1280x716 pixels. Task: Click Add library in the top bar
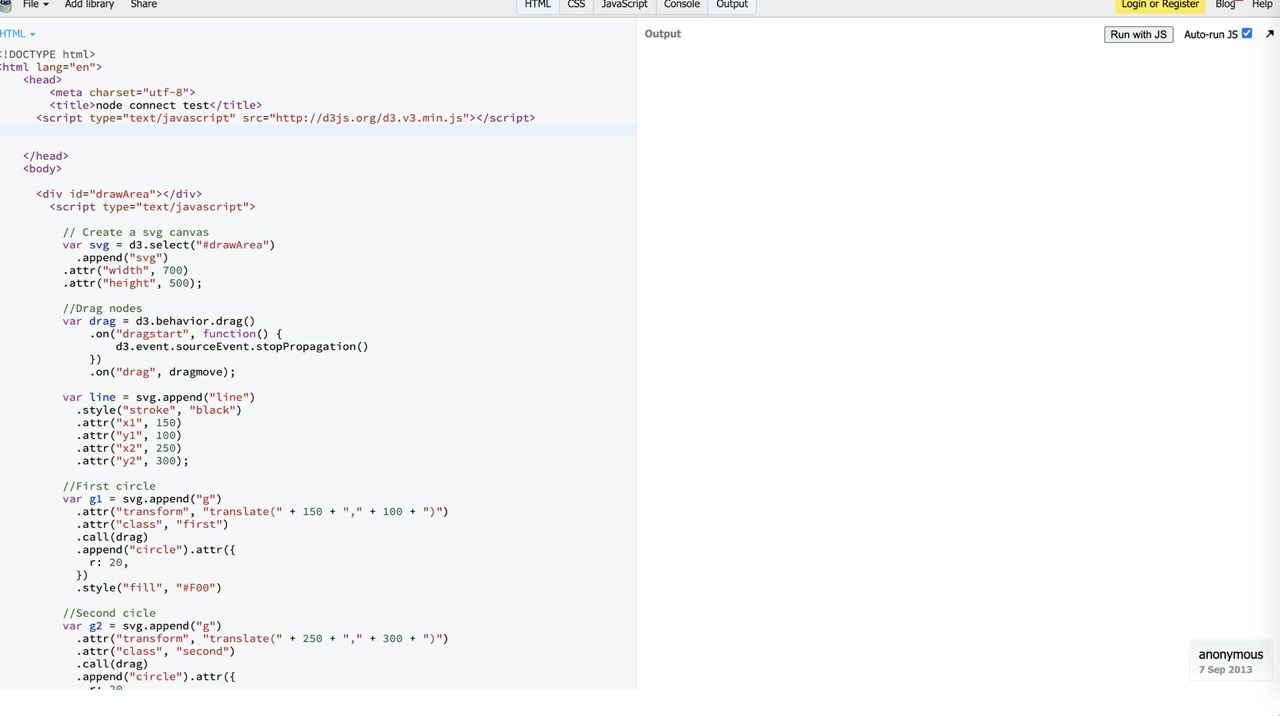89,5
